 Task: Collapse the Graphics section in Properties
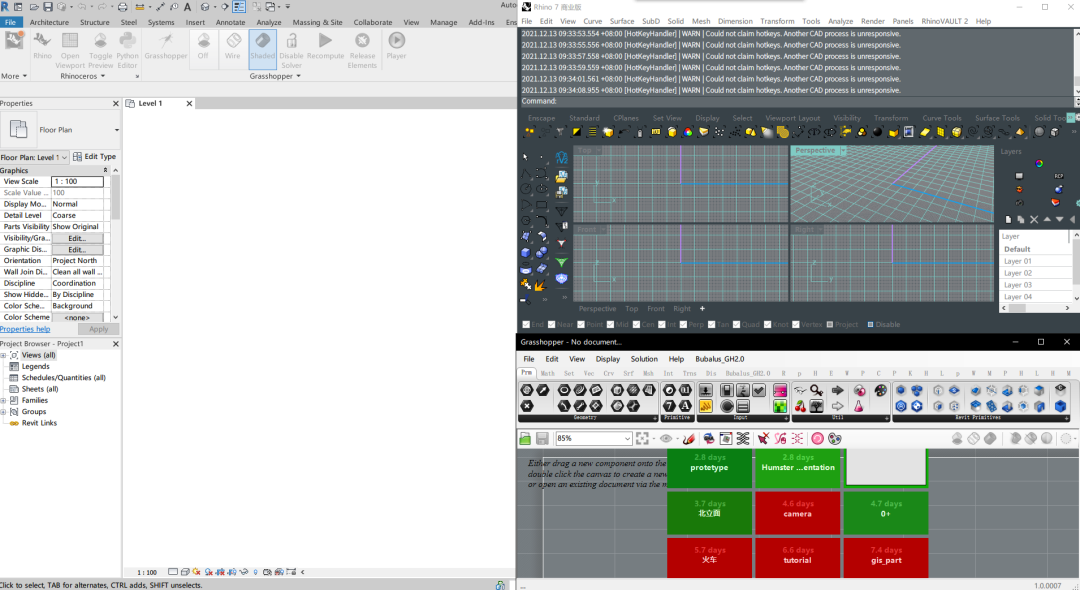[105, 170]
